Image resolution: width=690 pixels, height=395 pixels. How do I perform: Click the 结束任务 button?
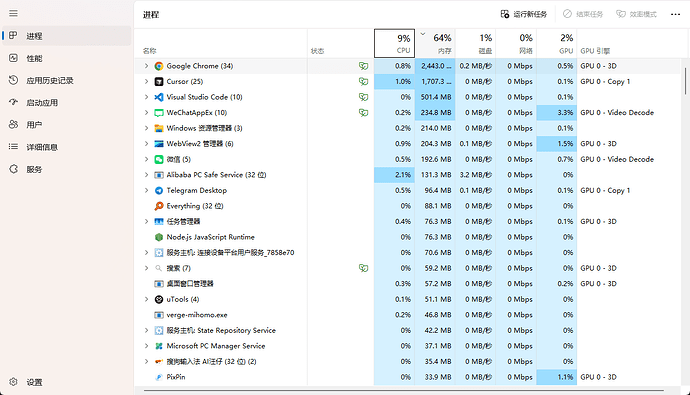583,15
